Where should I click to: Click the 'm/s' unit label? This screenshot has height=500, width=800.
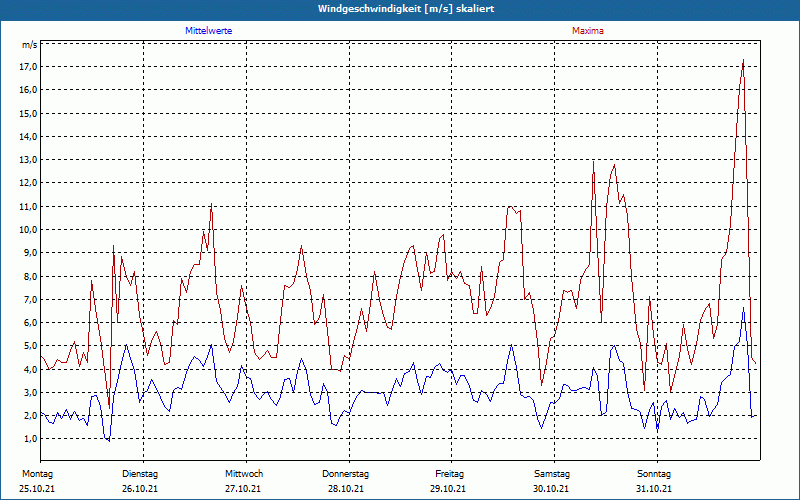click(x=29, y=44)
